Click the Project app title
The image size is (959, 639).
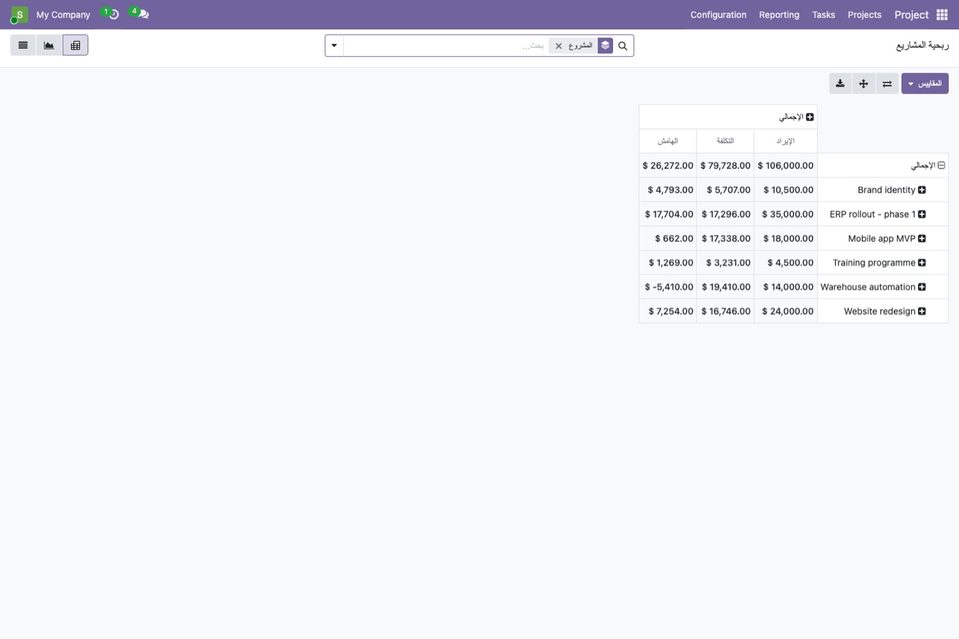(x=911, y=15)
